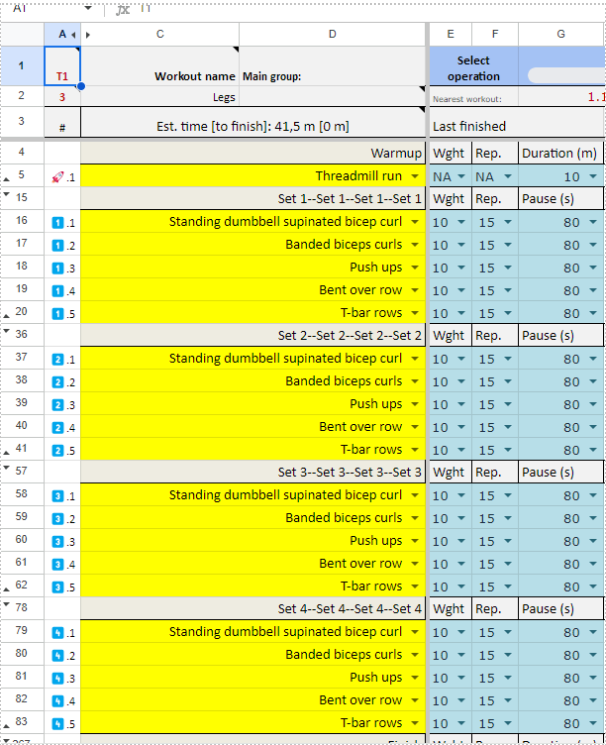This screenshot has width=606, height=745.
Task: Click the pill-shaped control in column G row 1
Action: [566, 75]
